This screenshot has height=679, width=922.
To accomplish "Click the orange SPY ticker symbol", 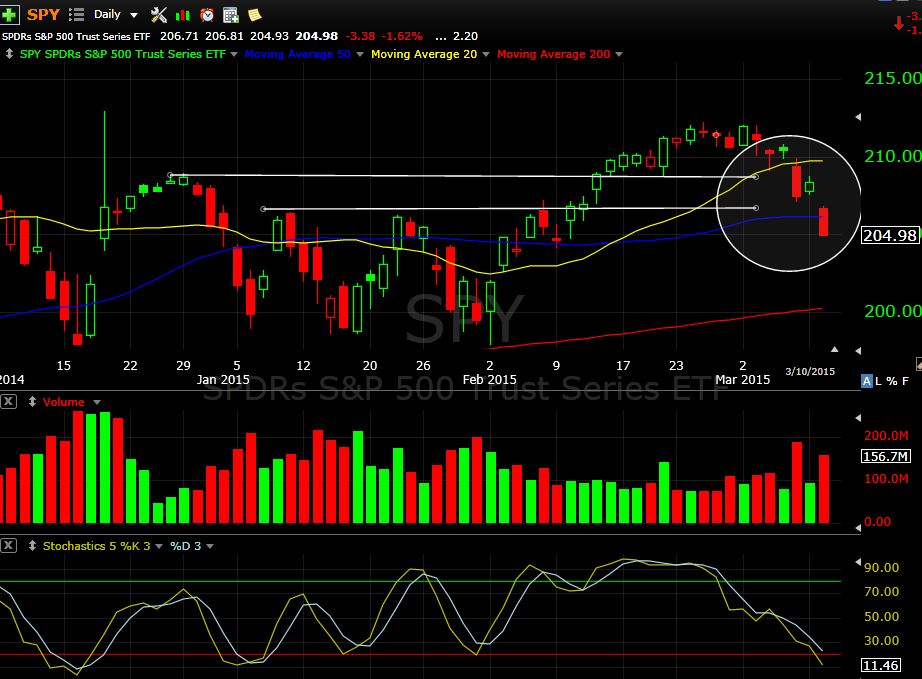I will point(43,15).
